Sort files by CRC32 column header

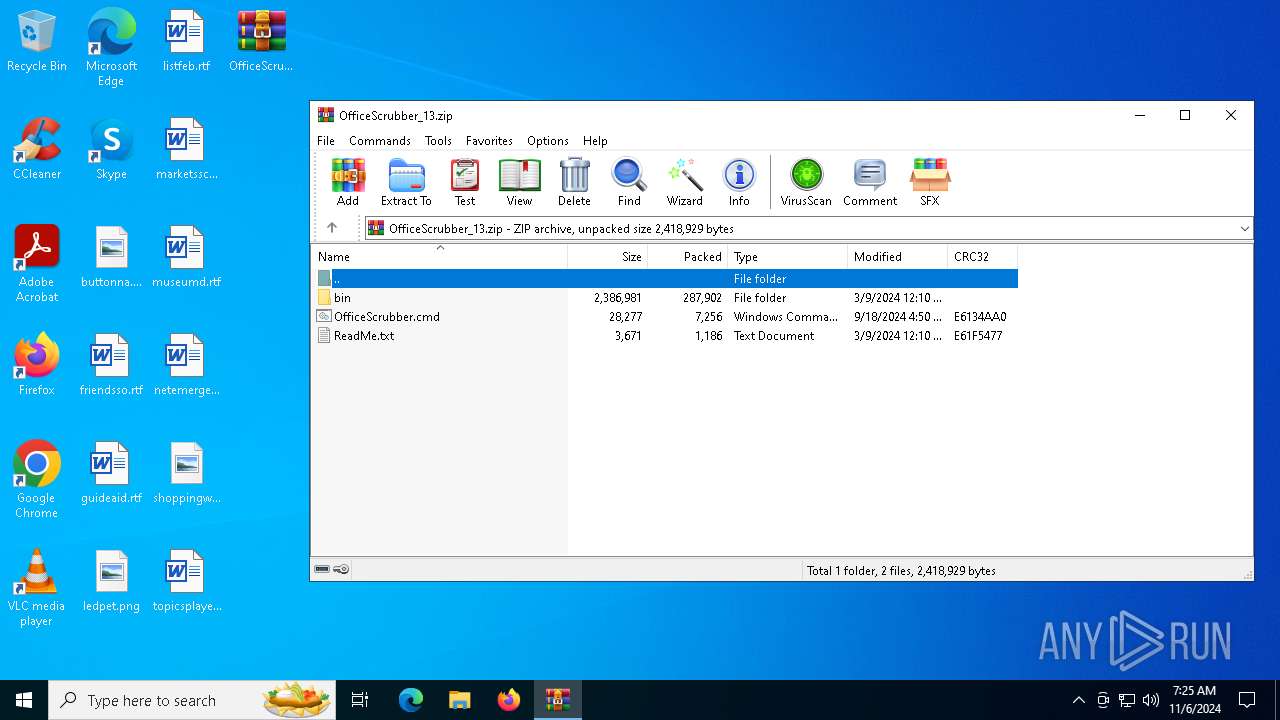[983, 257]
